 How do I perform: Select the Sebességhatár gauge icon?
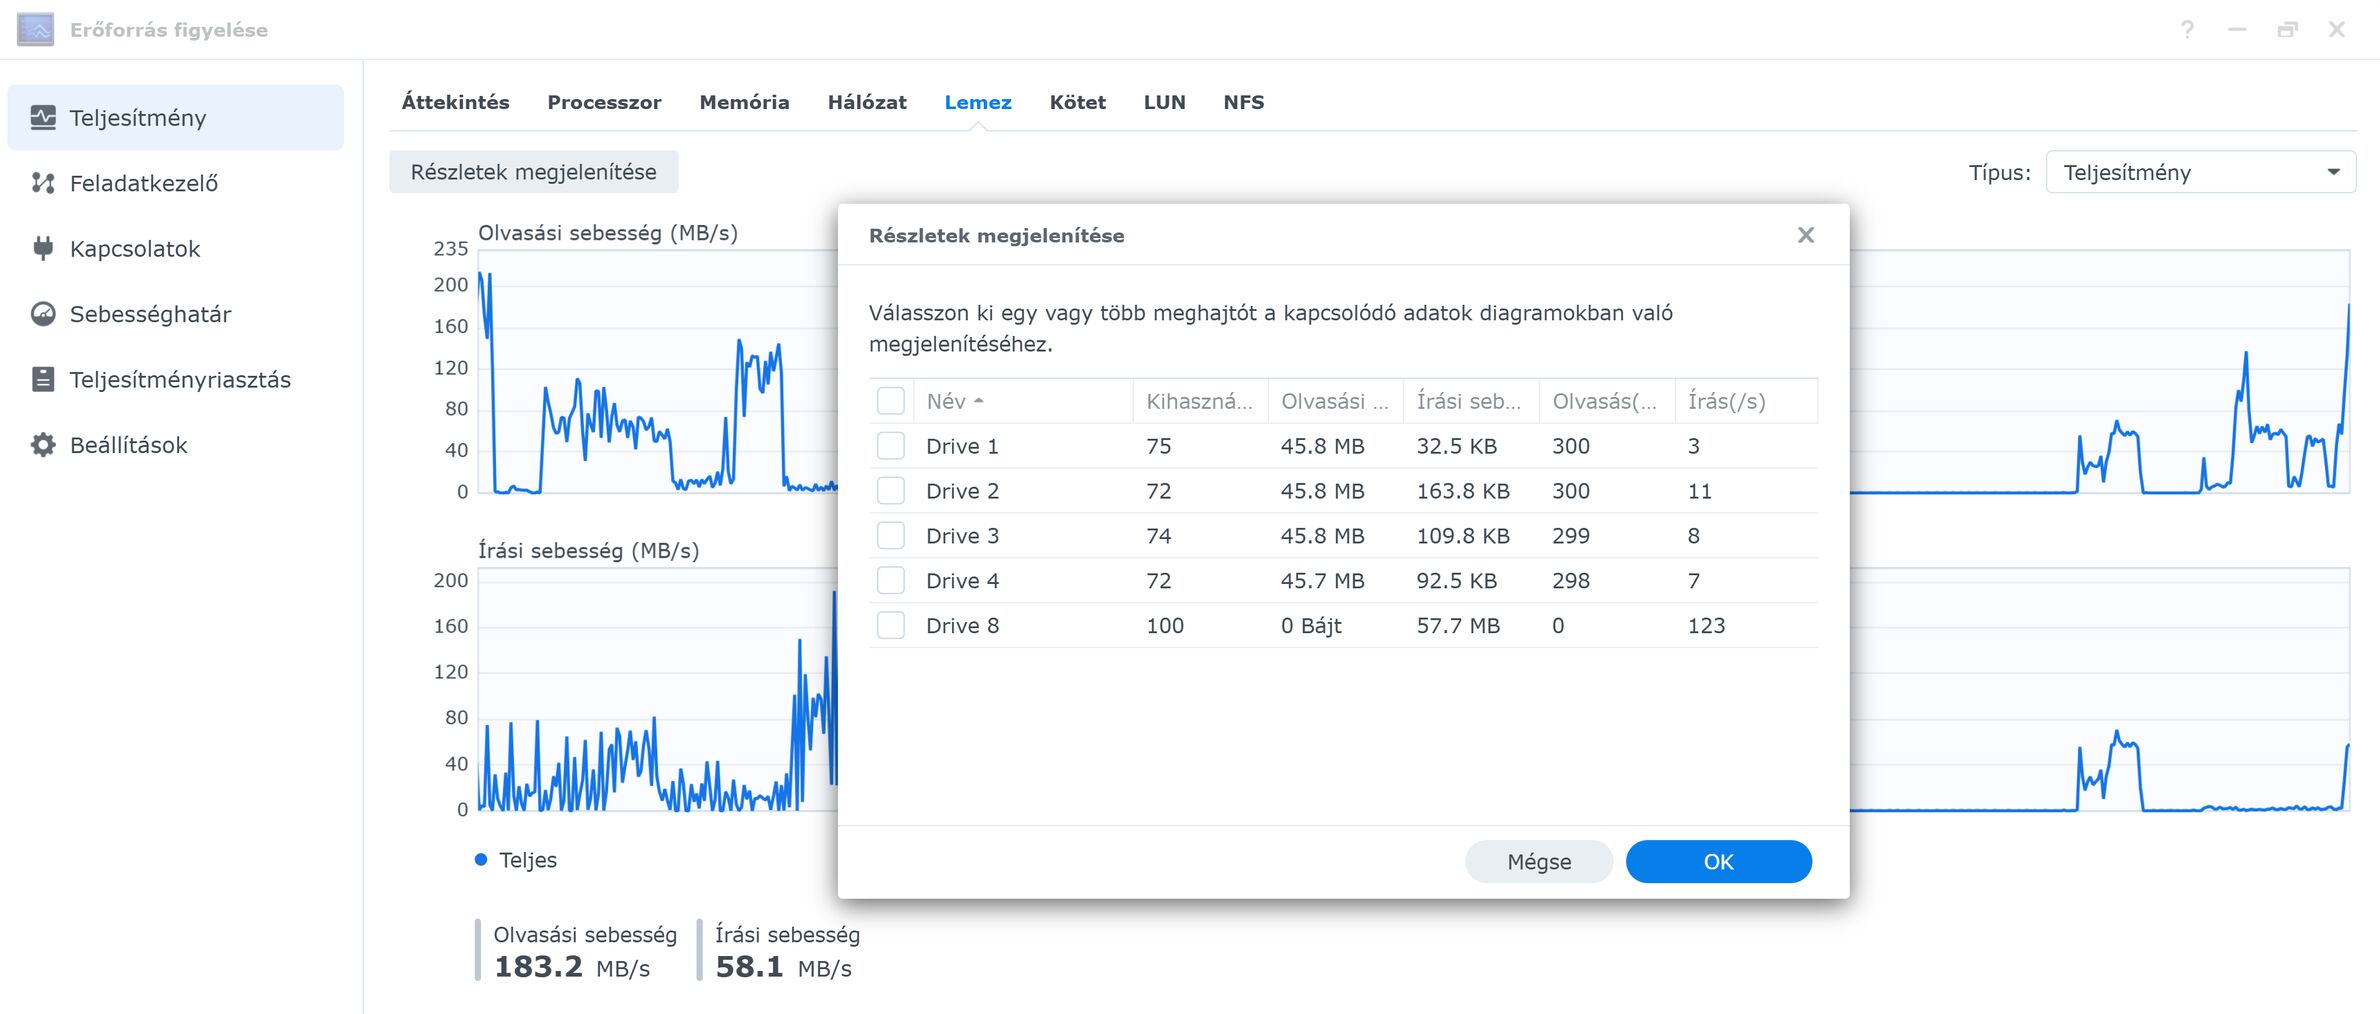pyautogui.click(x=43, y=314)
